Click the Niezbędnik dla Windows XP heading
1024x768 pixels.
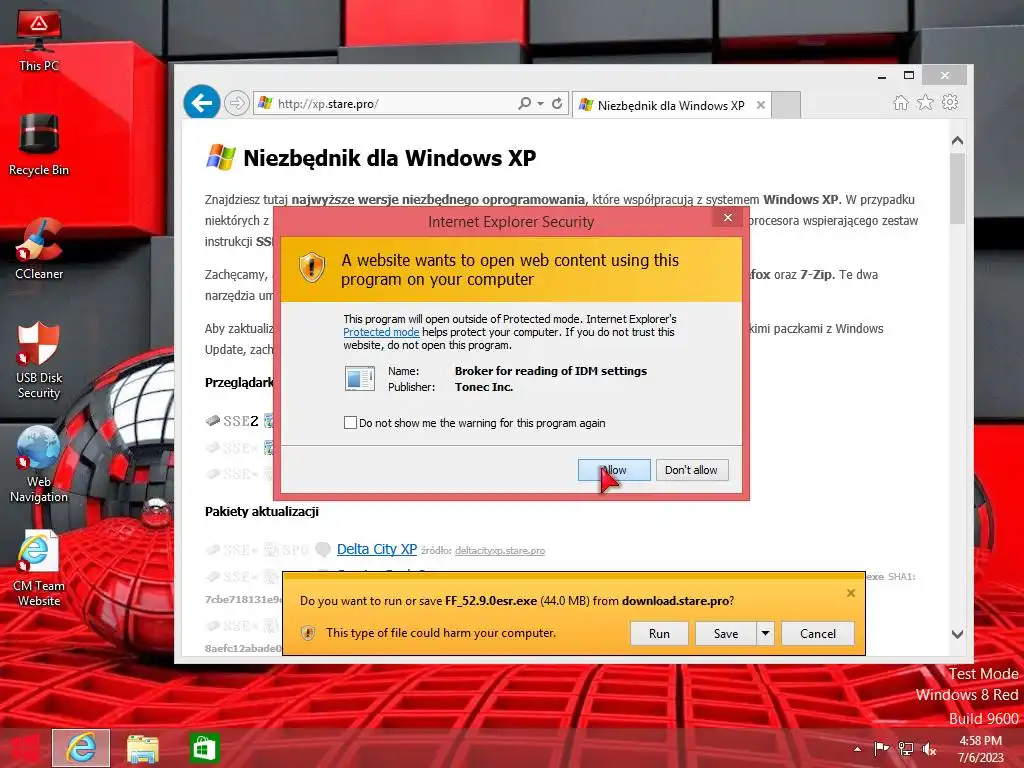tap(389, 158)
